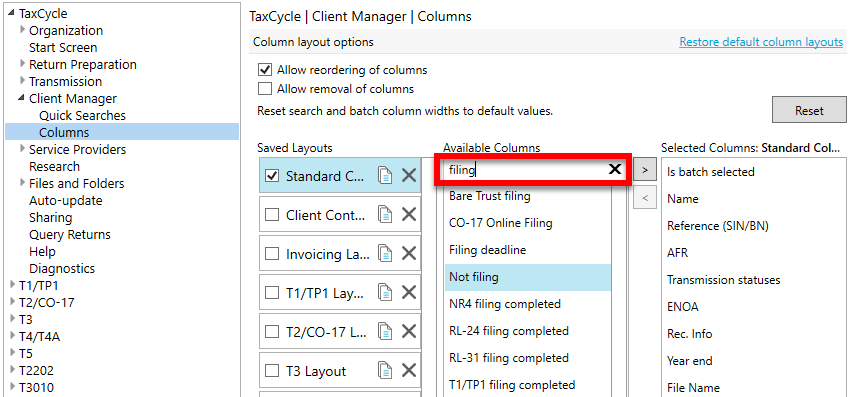Select Year end selected column
Screen dimensions: 851x397
(754, 361)
